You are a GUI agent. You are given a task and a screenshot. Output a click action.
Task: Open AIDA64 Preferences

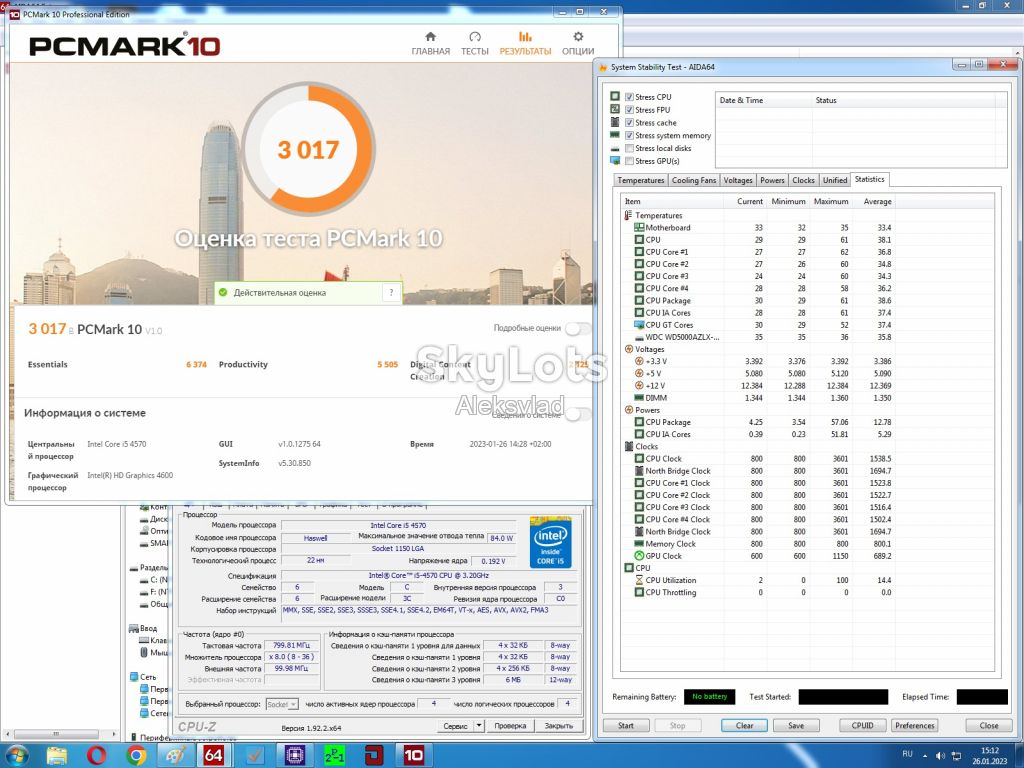(914, 726)
